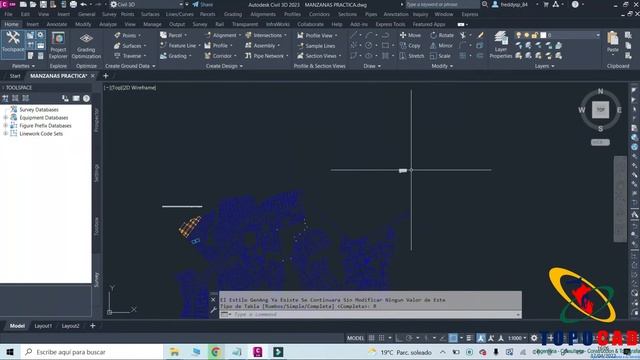Click the Share button
This screenshot has height=360, width=640.
coord(203,4)
